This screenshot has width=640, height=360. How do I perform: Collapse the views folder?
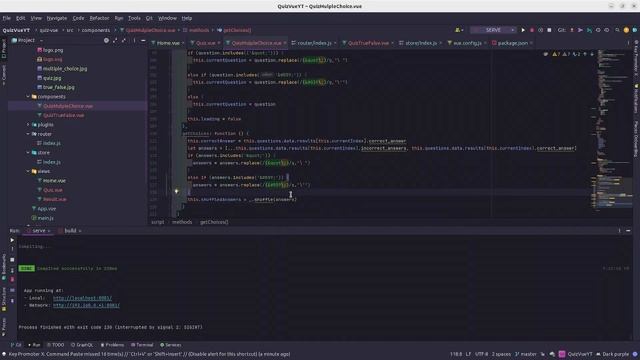pos(28,171)
